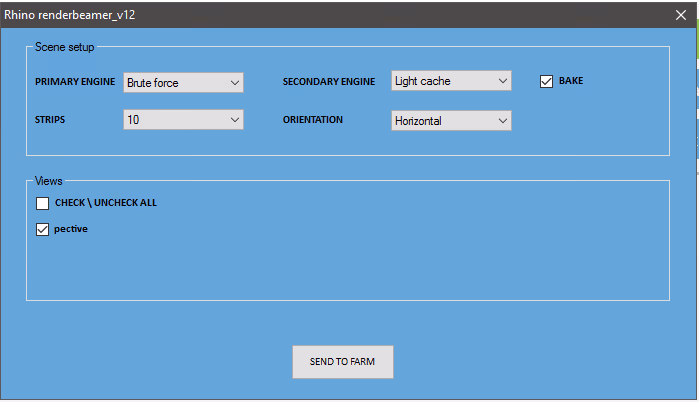Image resolution: width=699 pixels, height=402 pixels.
Task: Click the STRIPS label
Action: point(50,120)
